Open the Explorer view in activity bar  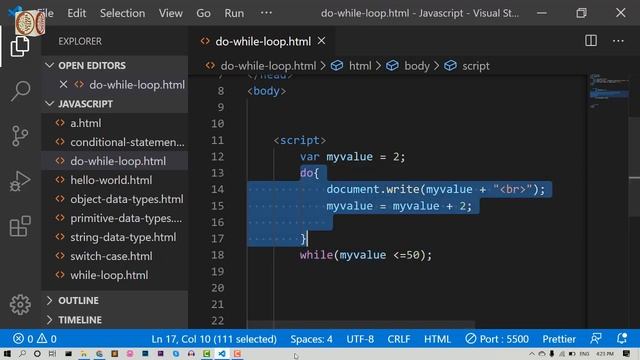pos(20,46)
